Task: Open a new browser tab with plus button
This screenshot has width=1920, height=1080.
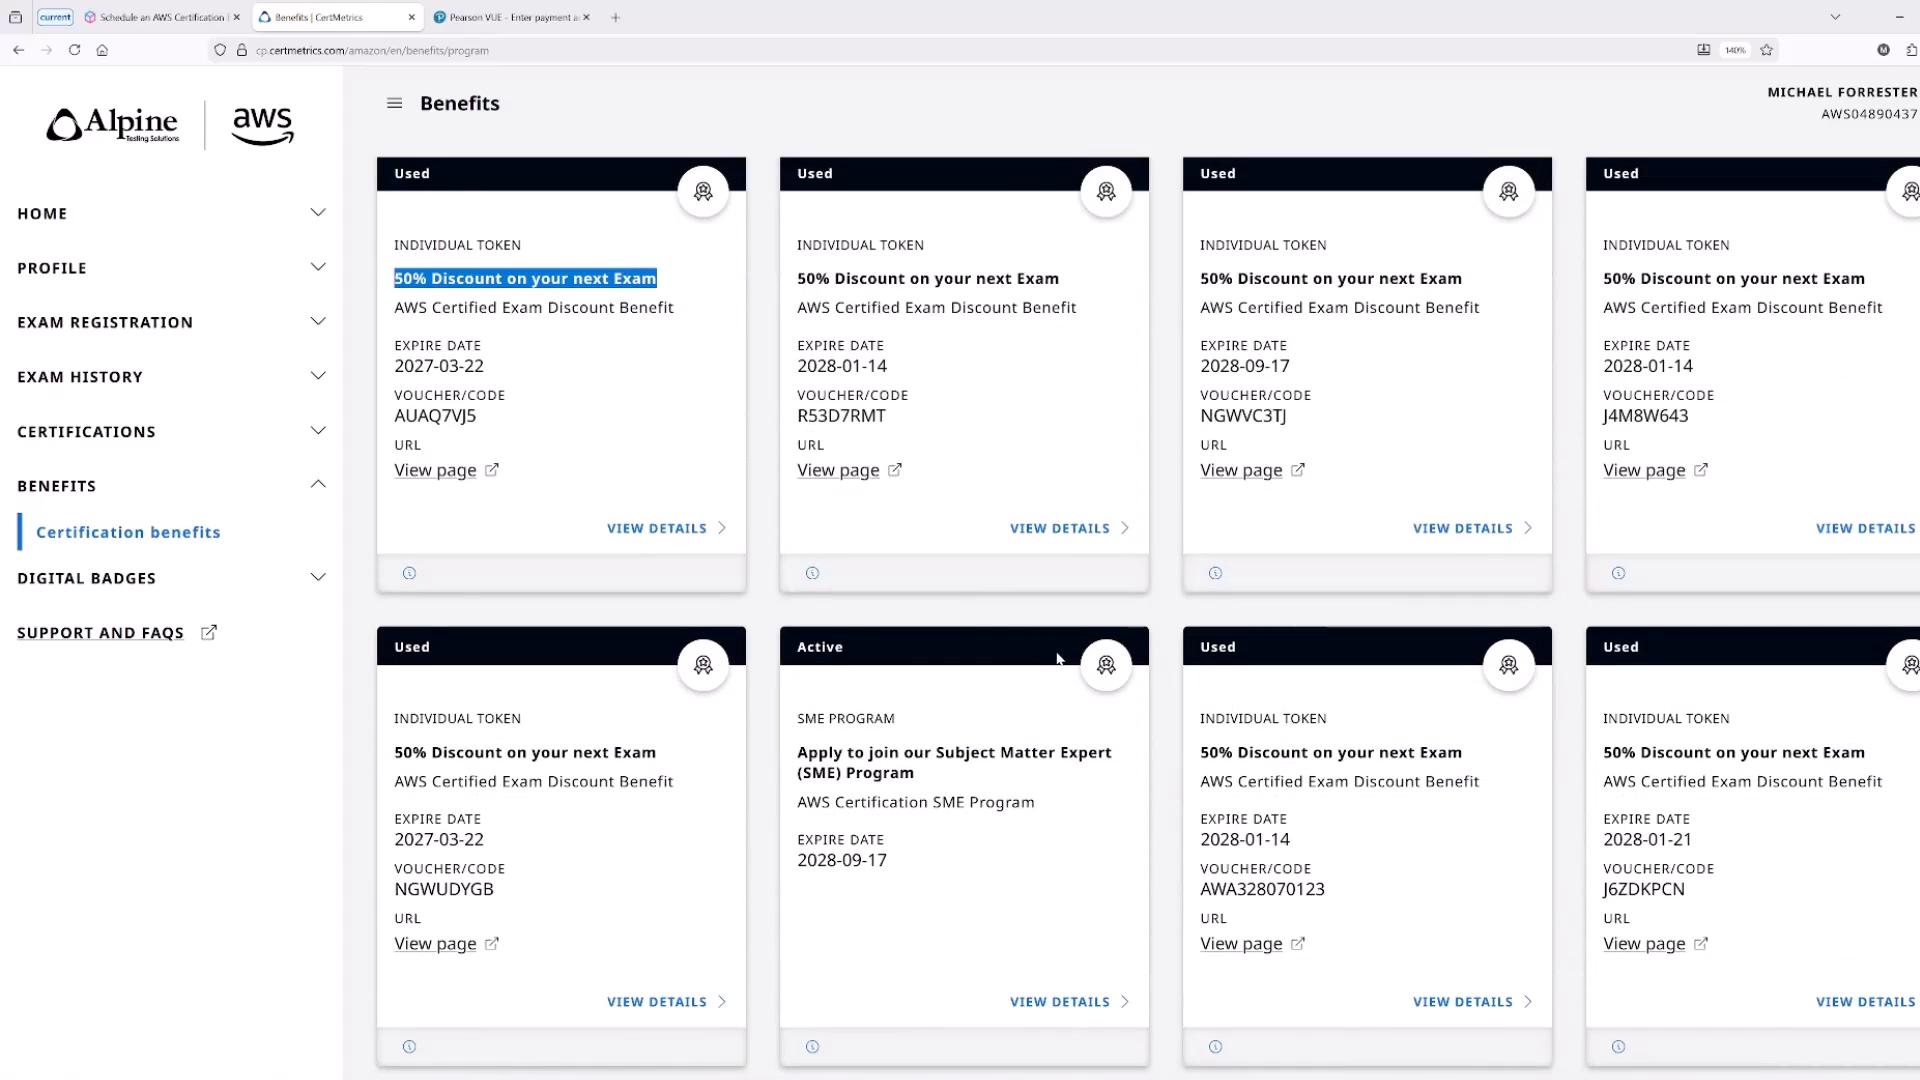Action: click(616, 17)
